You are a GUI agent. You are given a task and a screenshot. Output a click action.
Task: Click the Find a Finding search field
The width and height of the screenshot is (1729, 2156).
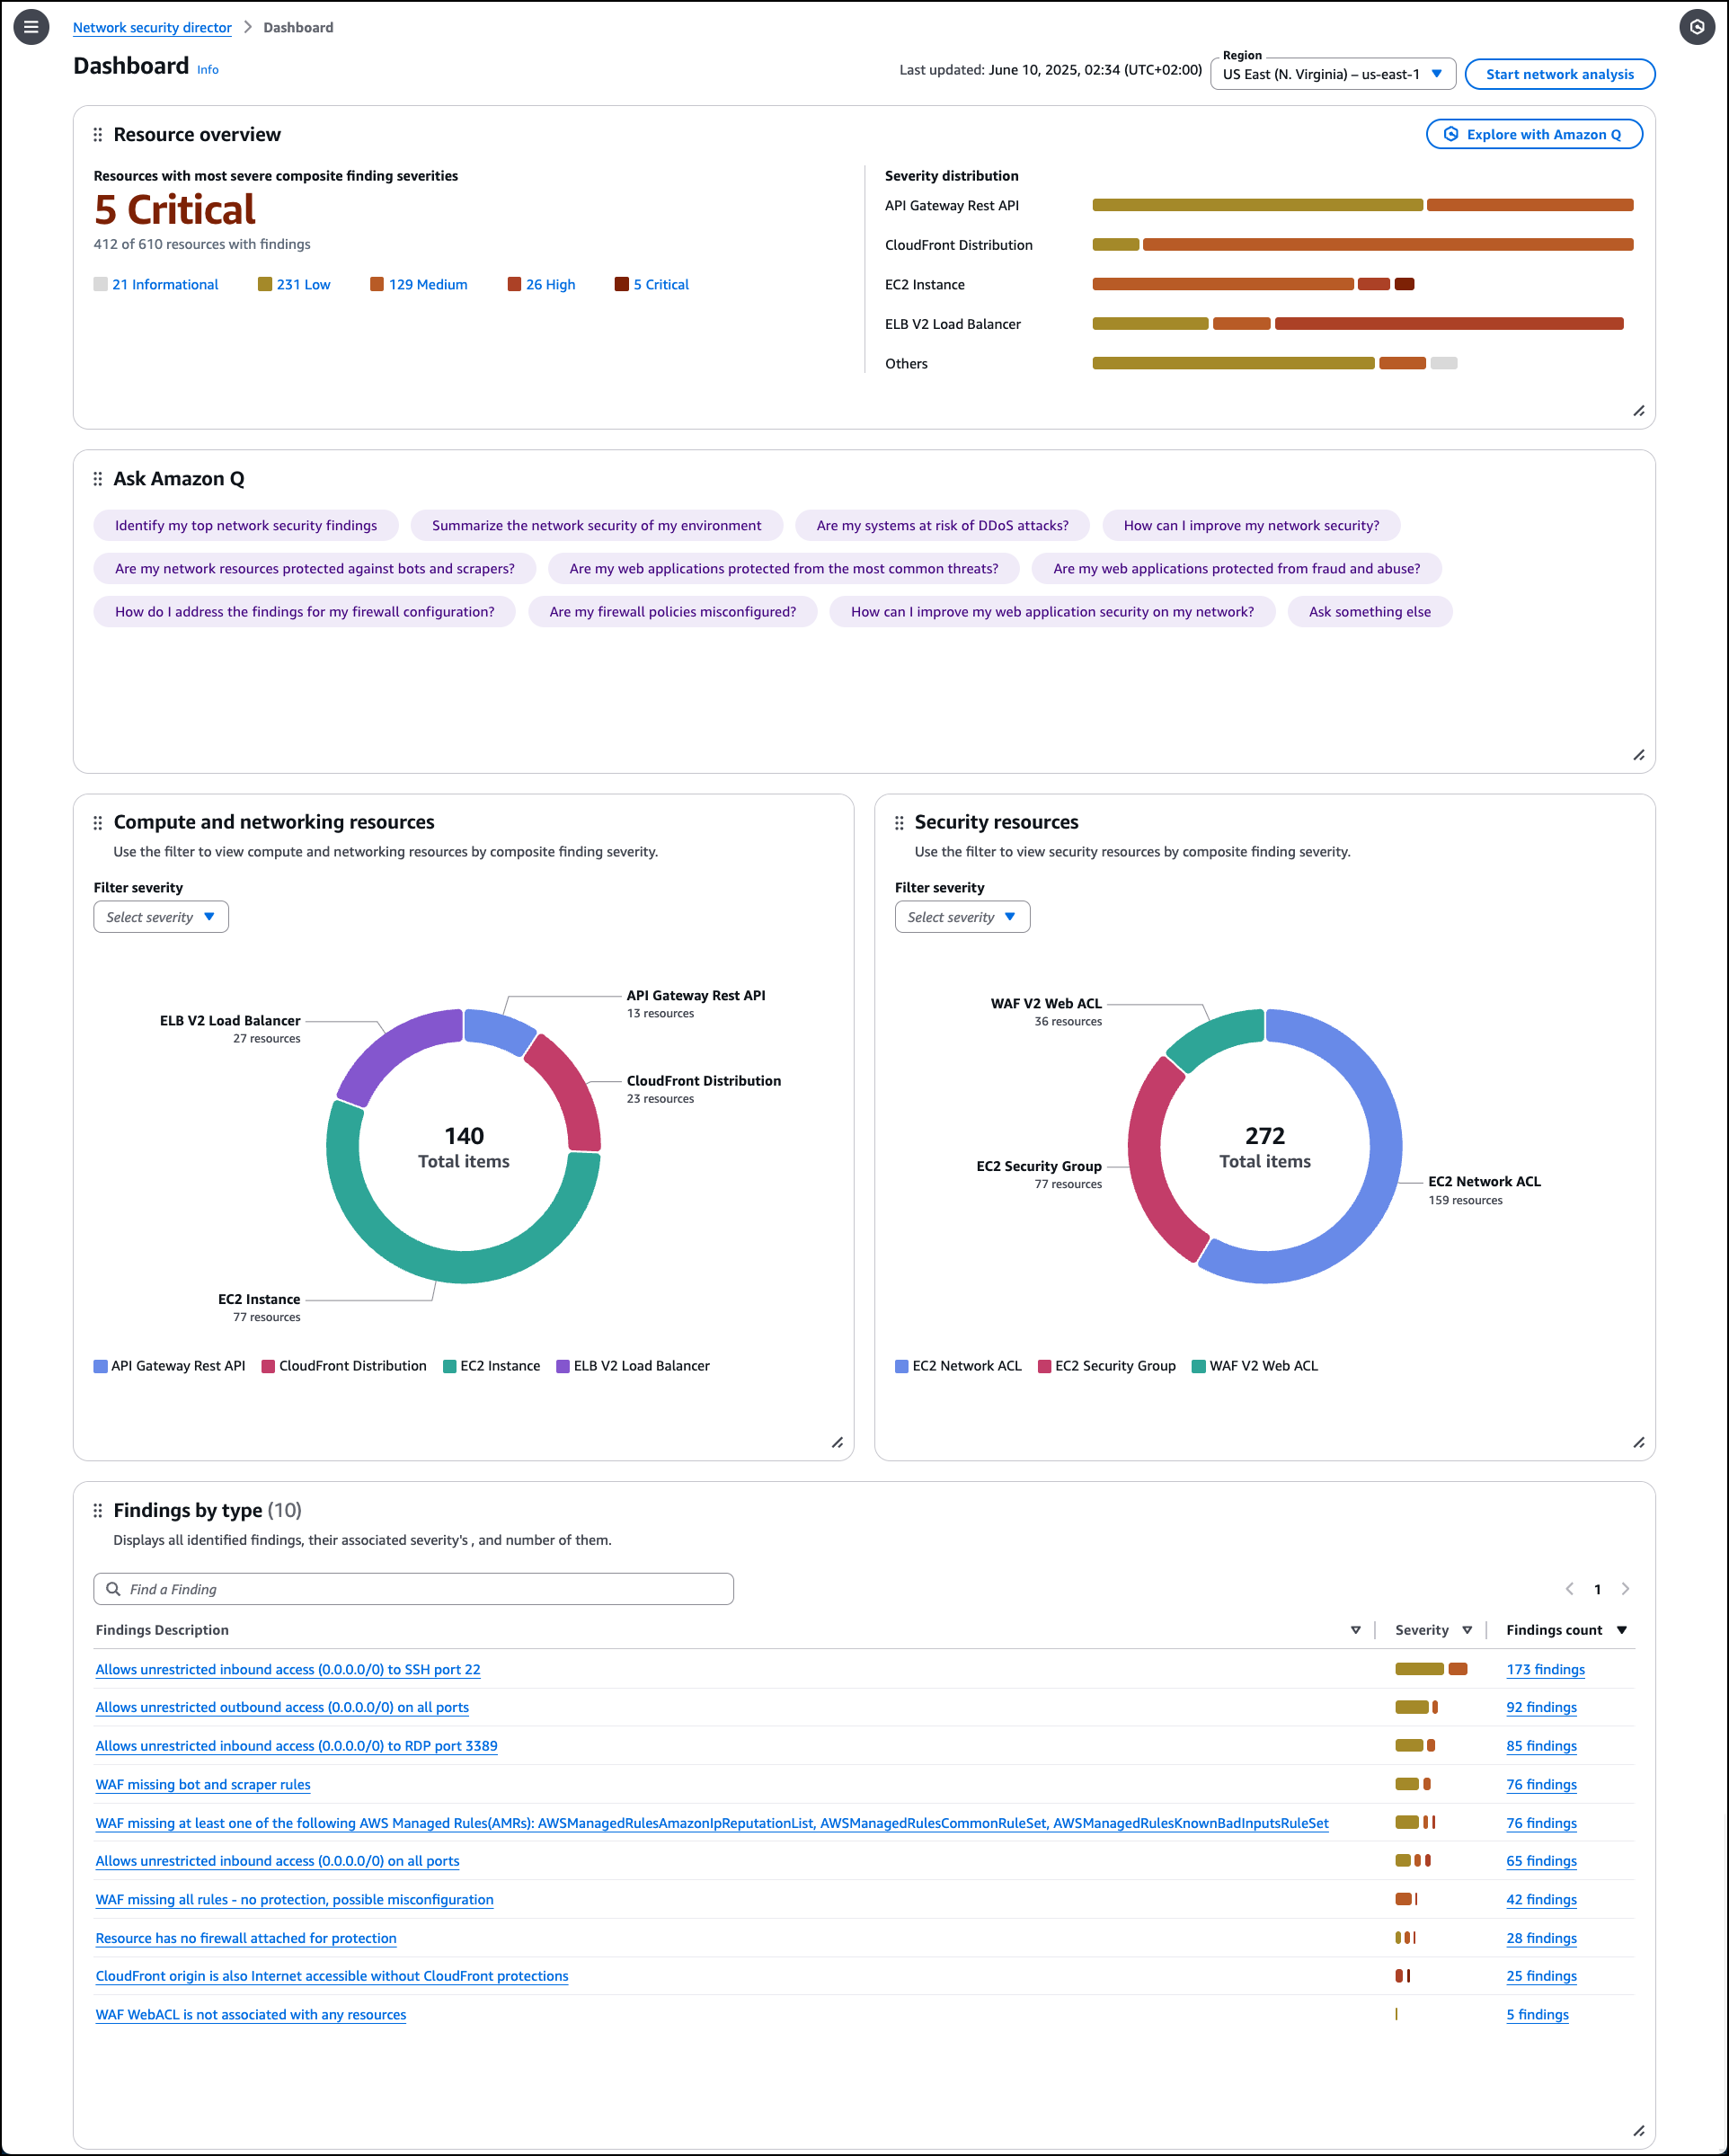pos(413,1589)
